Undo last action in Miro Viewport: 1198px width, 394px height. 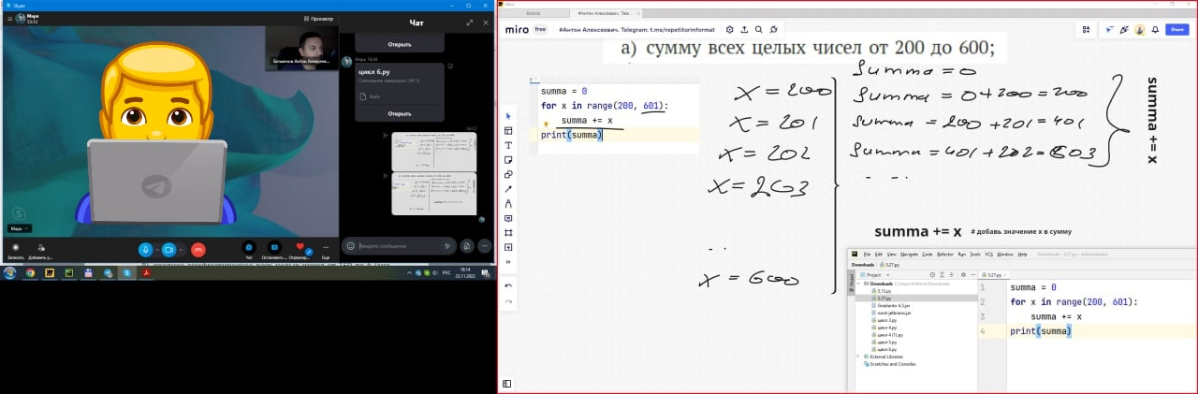(x=509, y=286)
